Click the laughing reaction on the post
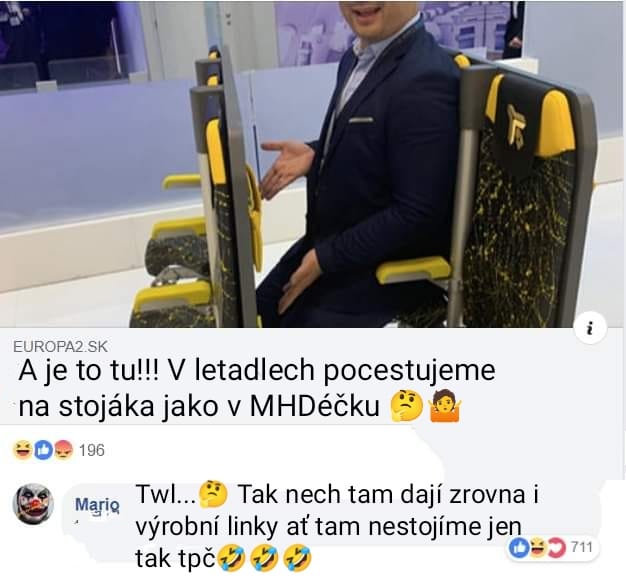Screen dimensions: 626x579 click(x=22, y=450)
